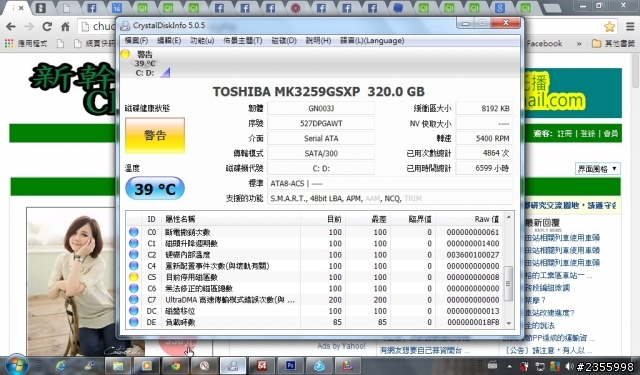Screen dimensions: 640x375
Task: Select the 527DPGAWT serial number field
Action: 321,123
